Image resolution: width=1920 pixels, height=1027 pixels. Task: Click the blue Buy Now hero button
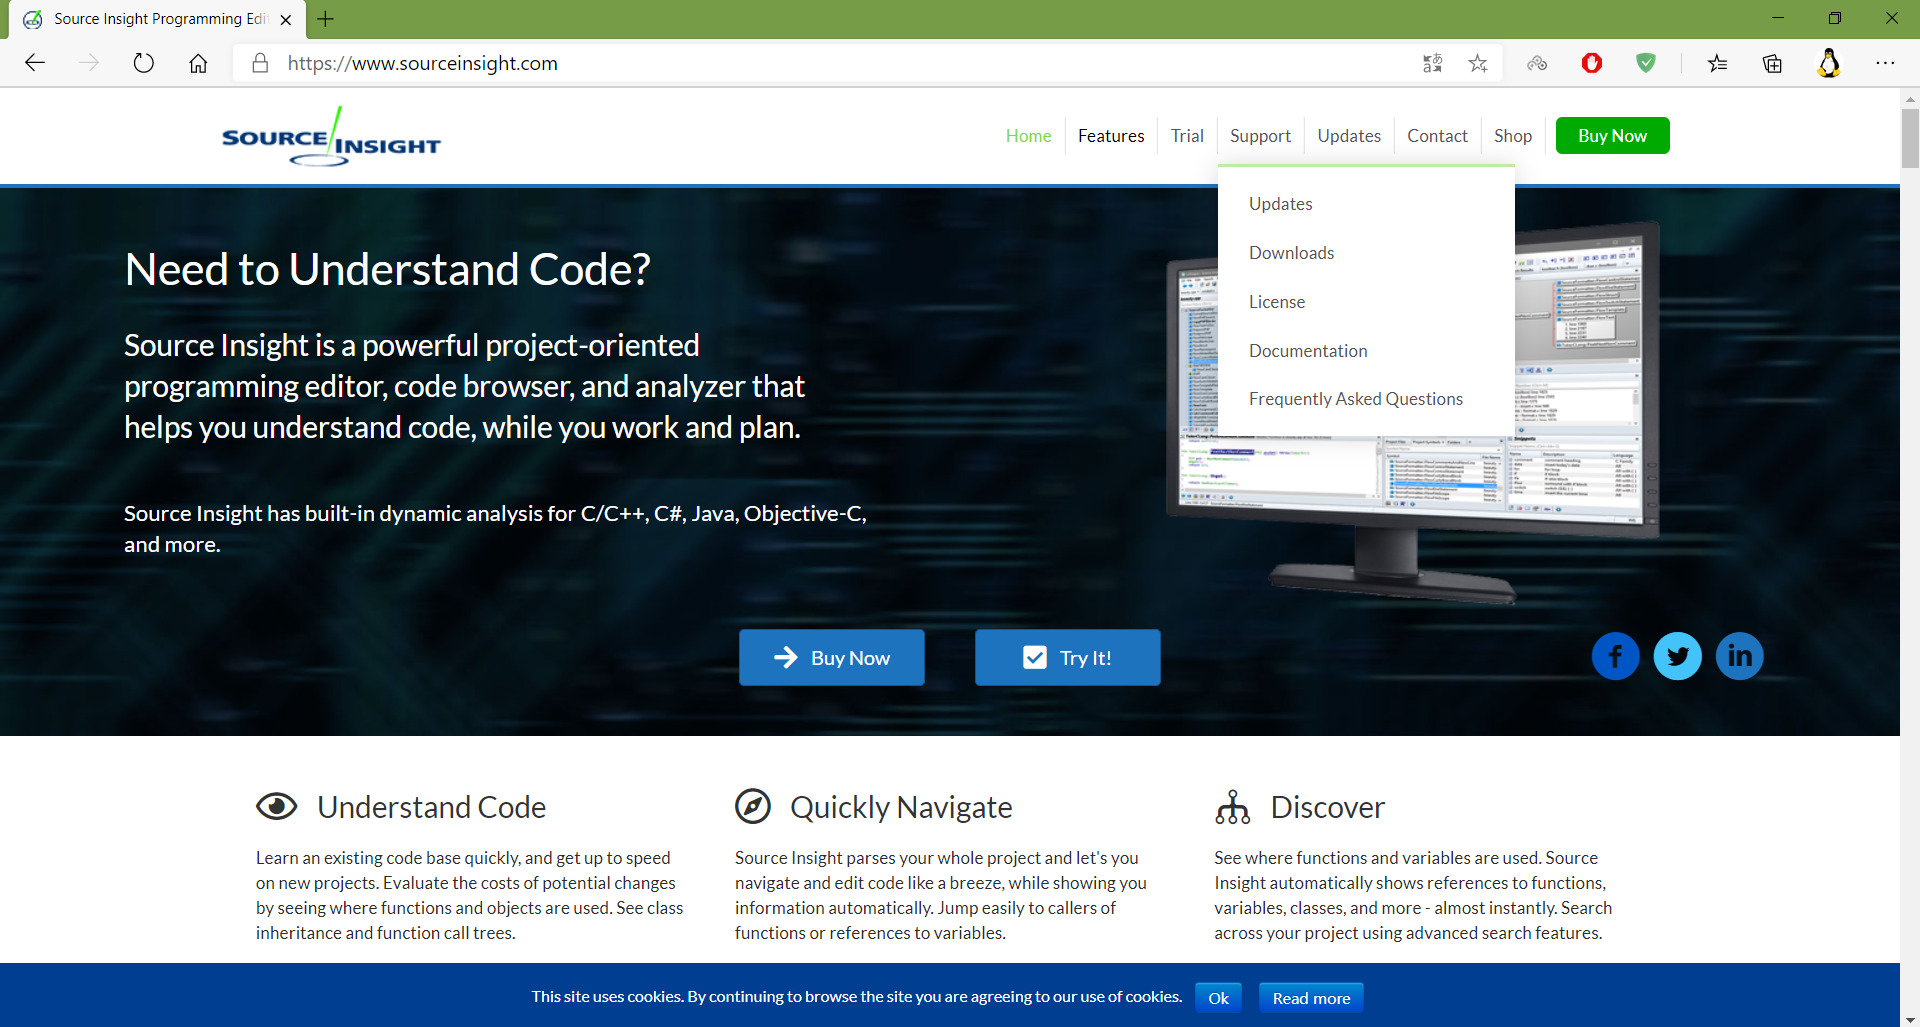pyautogui.click(x=832, y=657)
